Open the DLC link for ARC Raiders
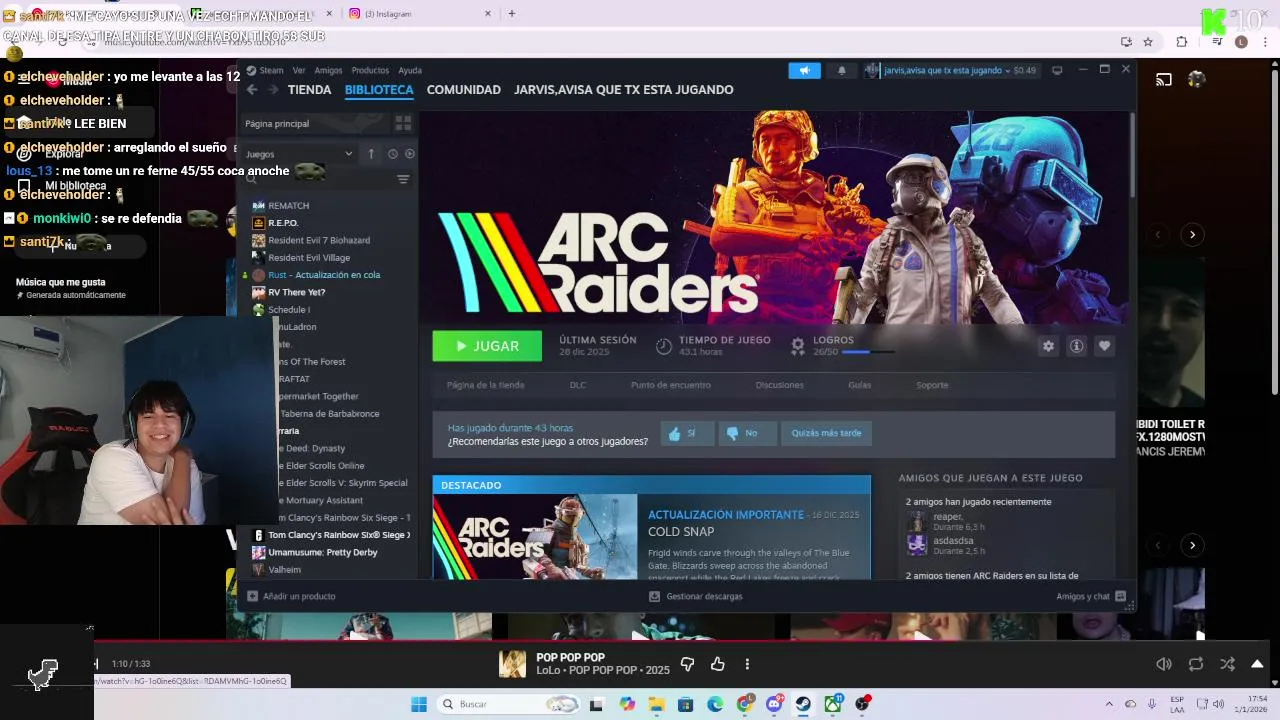 click(x=578, y=385)
